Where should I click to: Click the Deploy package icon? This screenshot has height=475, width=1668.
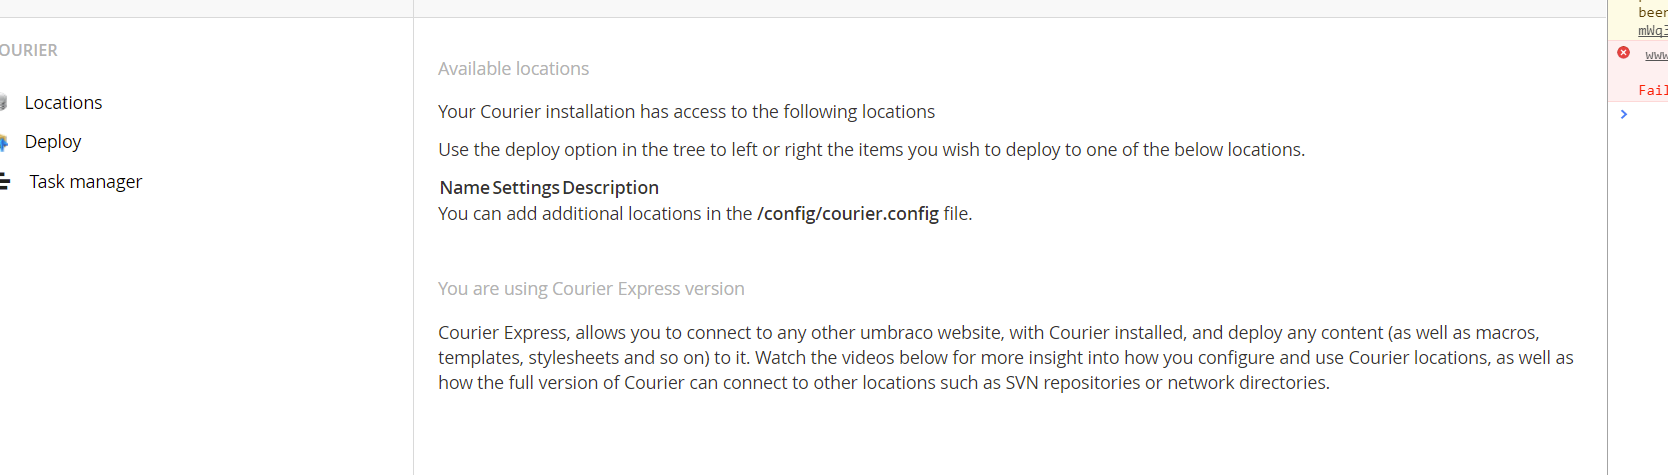point(3,142)
